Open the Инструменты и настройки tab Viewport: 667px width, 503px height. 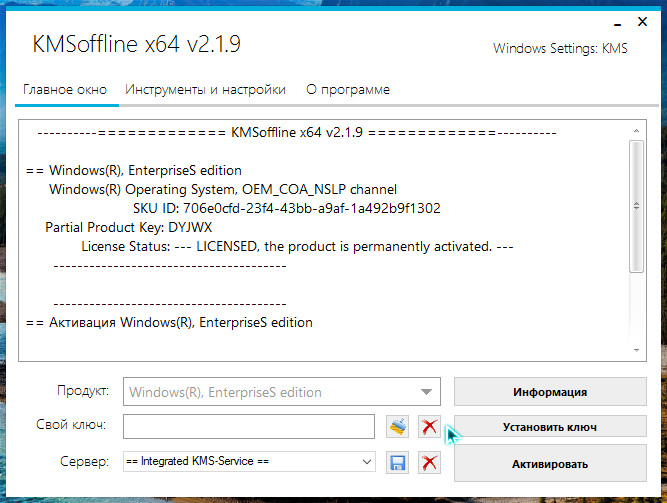point(205,90)
